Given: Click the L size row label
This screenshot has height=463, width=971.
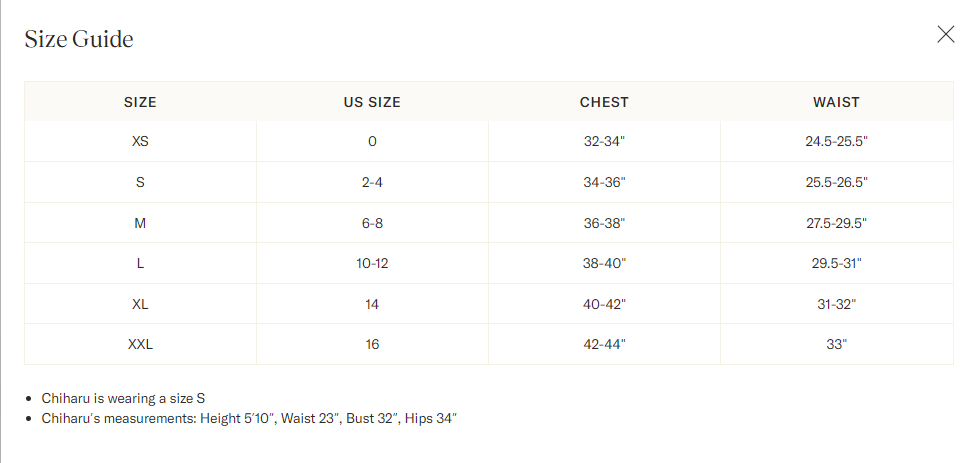Looking at the screenshot, I should (140, 263).
